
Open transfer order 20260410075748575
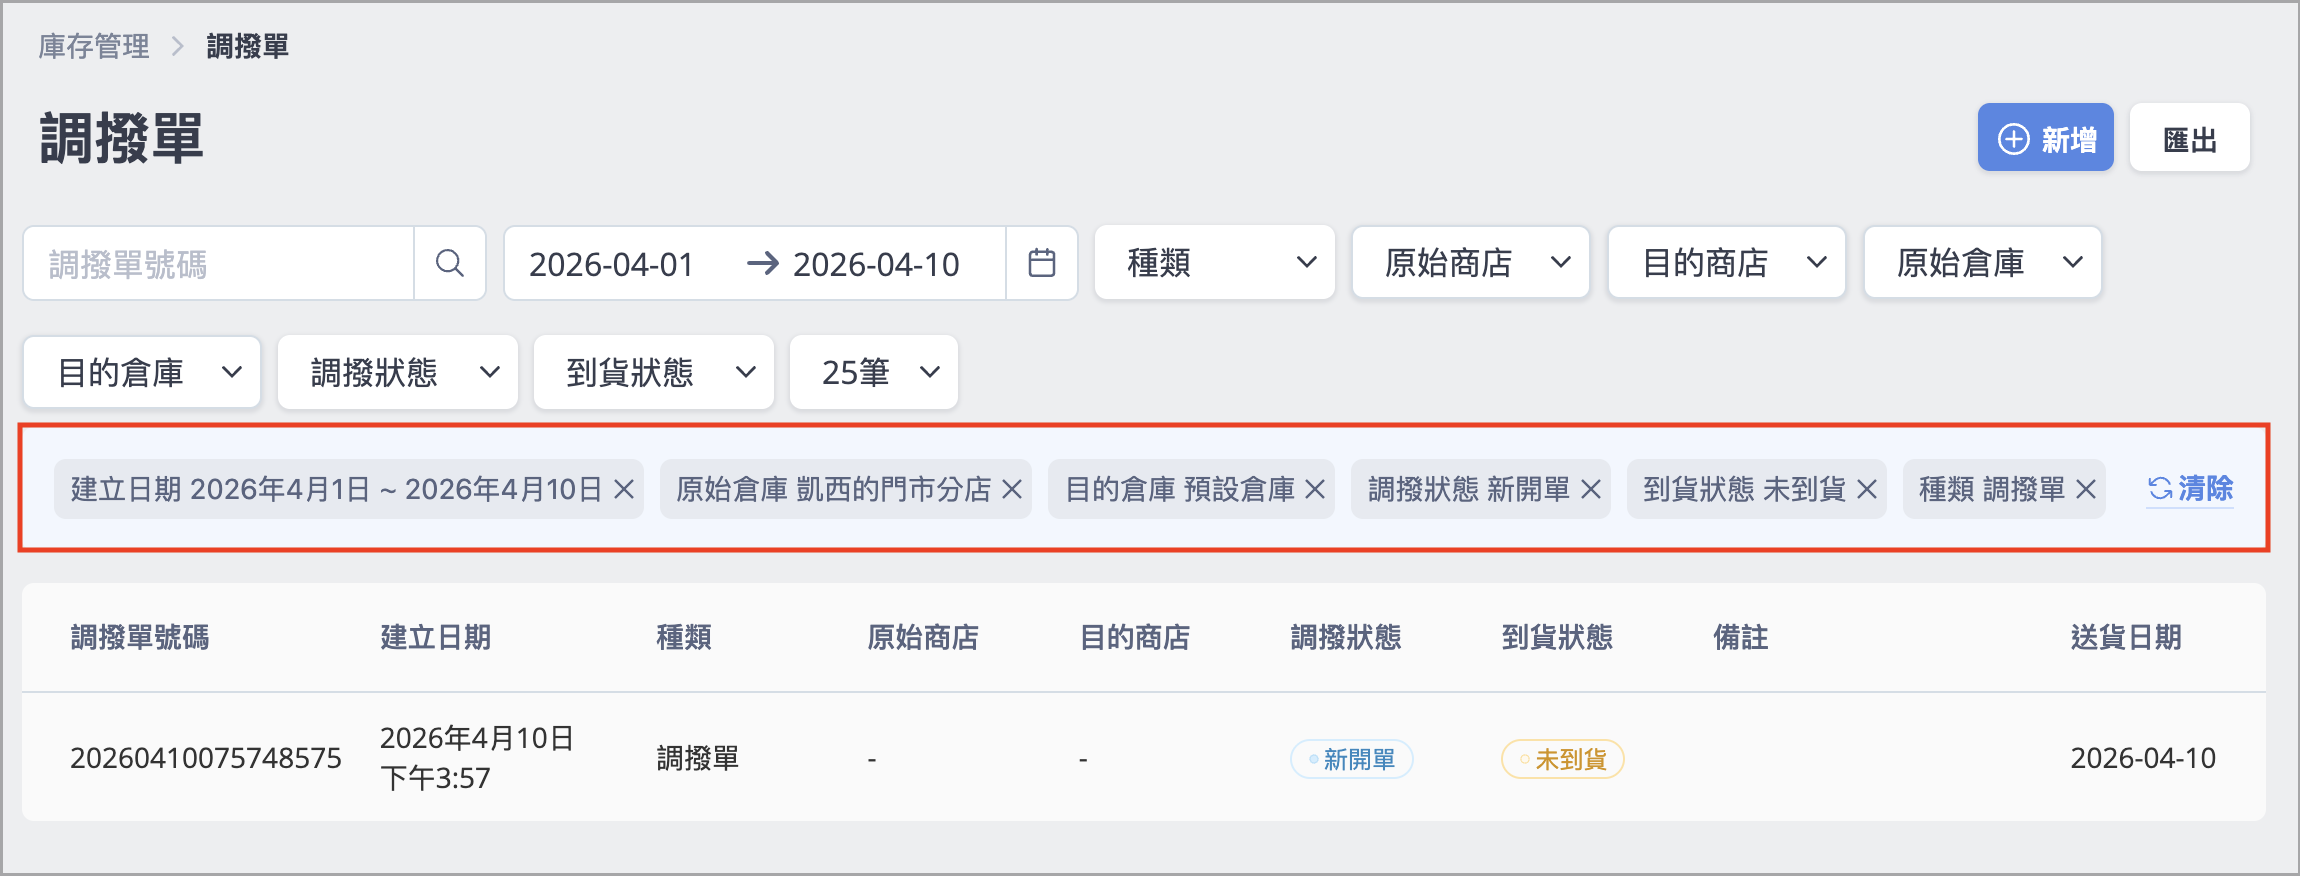click(x=206, y=758)
